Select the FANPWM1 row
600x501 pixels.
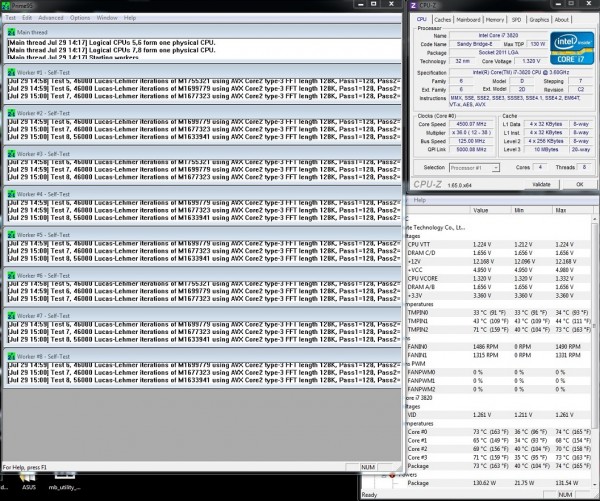[499, 381]
